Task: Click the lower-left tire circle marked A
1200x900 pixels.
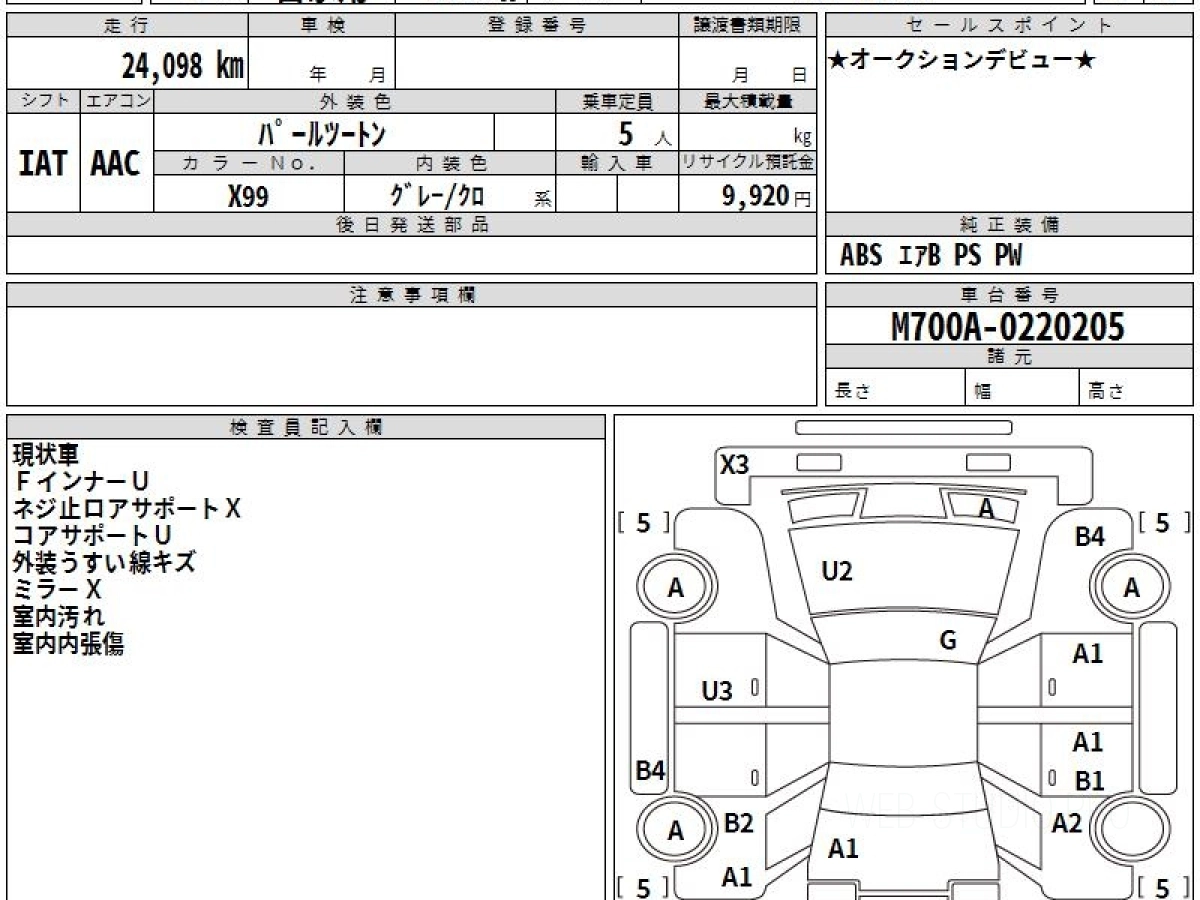Action: tap(676, 830)
